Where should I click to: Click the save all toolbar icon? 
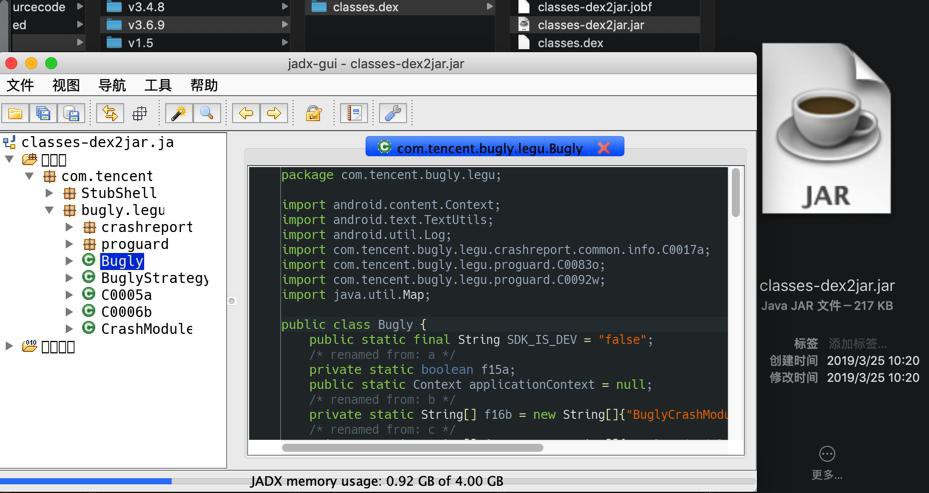[43, 113]
